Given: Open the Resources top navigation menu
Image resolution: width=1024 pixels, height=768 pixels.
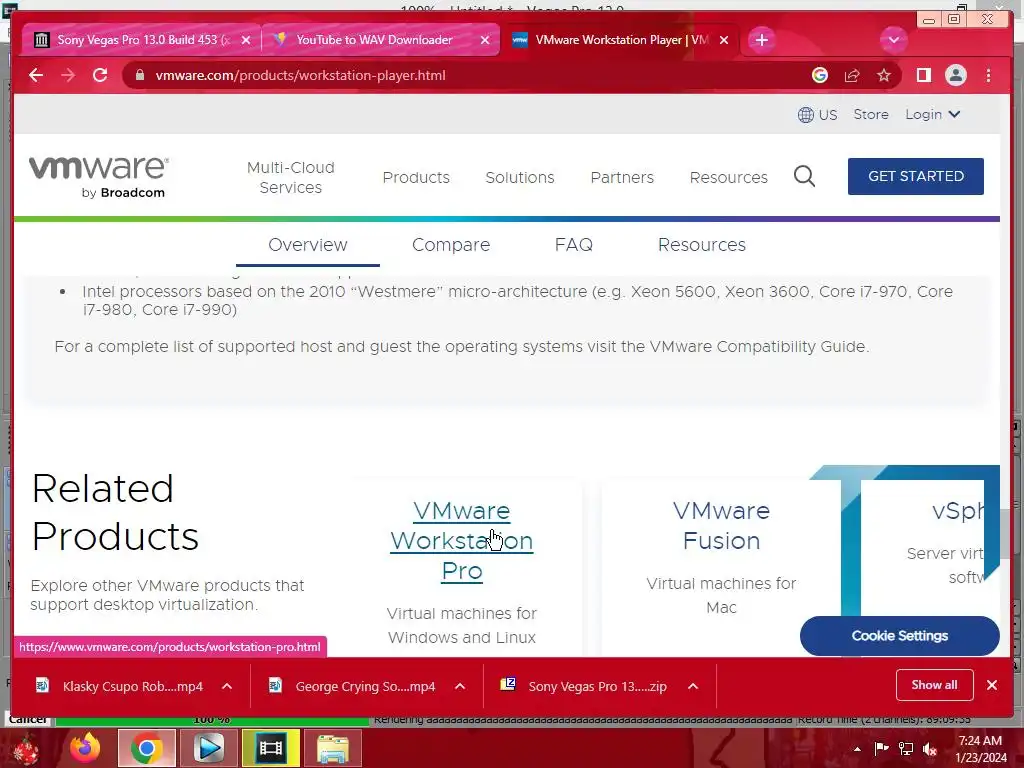Looking at the screenshot, I should tap(729, 177).
